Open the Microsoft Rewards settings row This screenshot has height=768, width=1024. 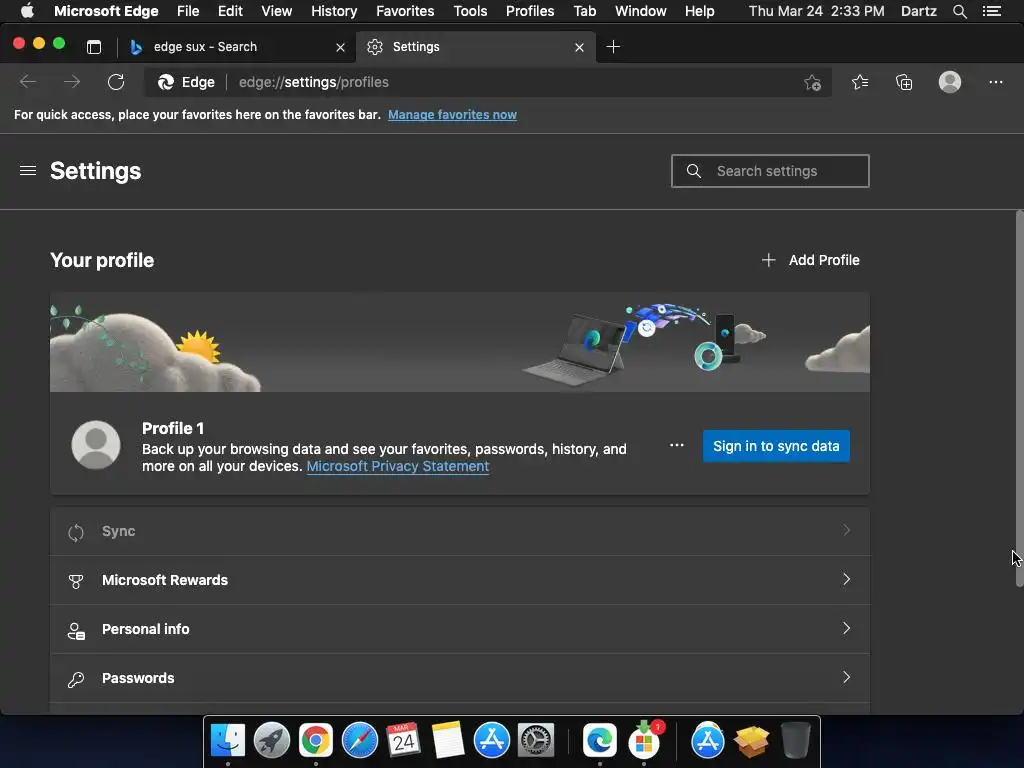(460, 580)
